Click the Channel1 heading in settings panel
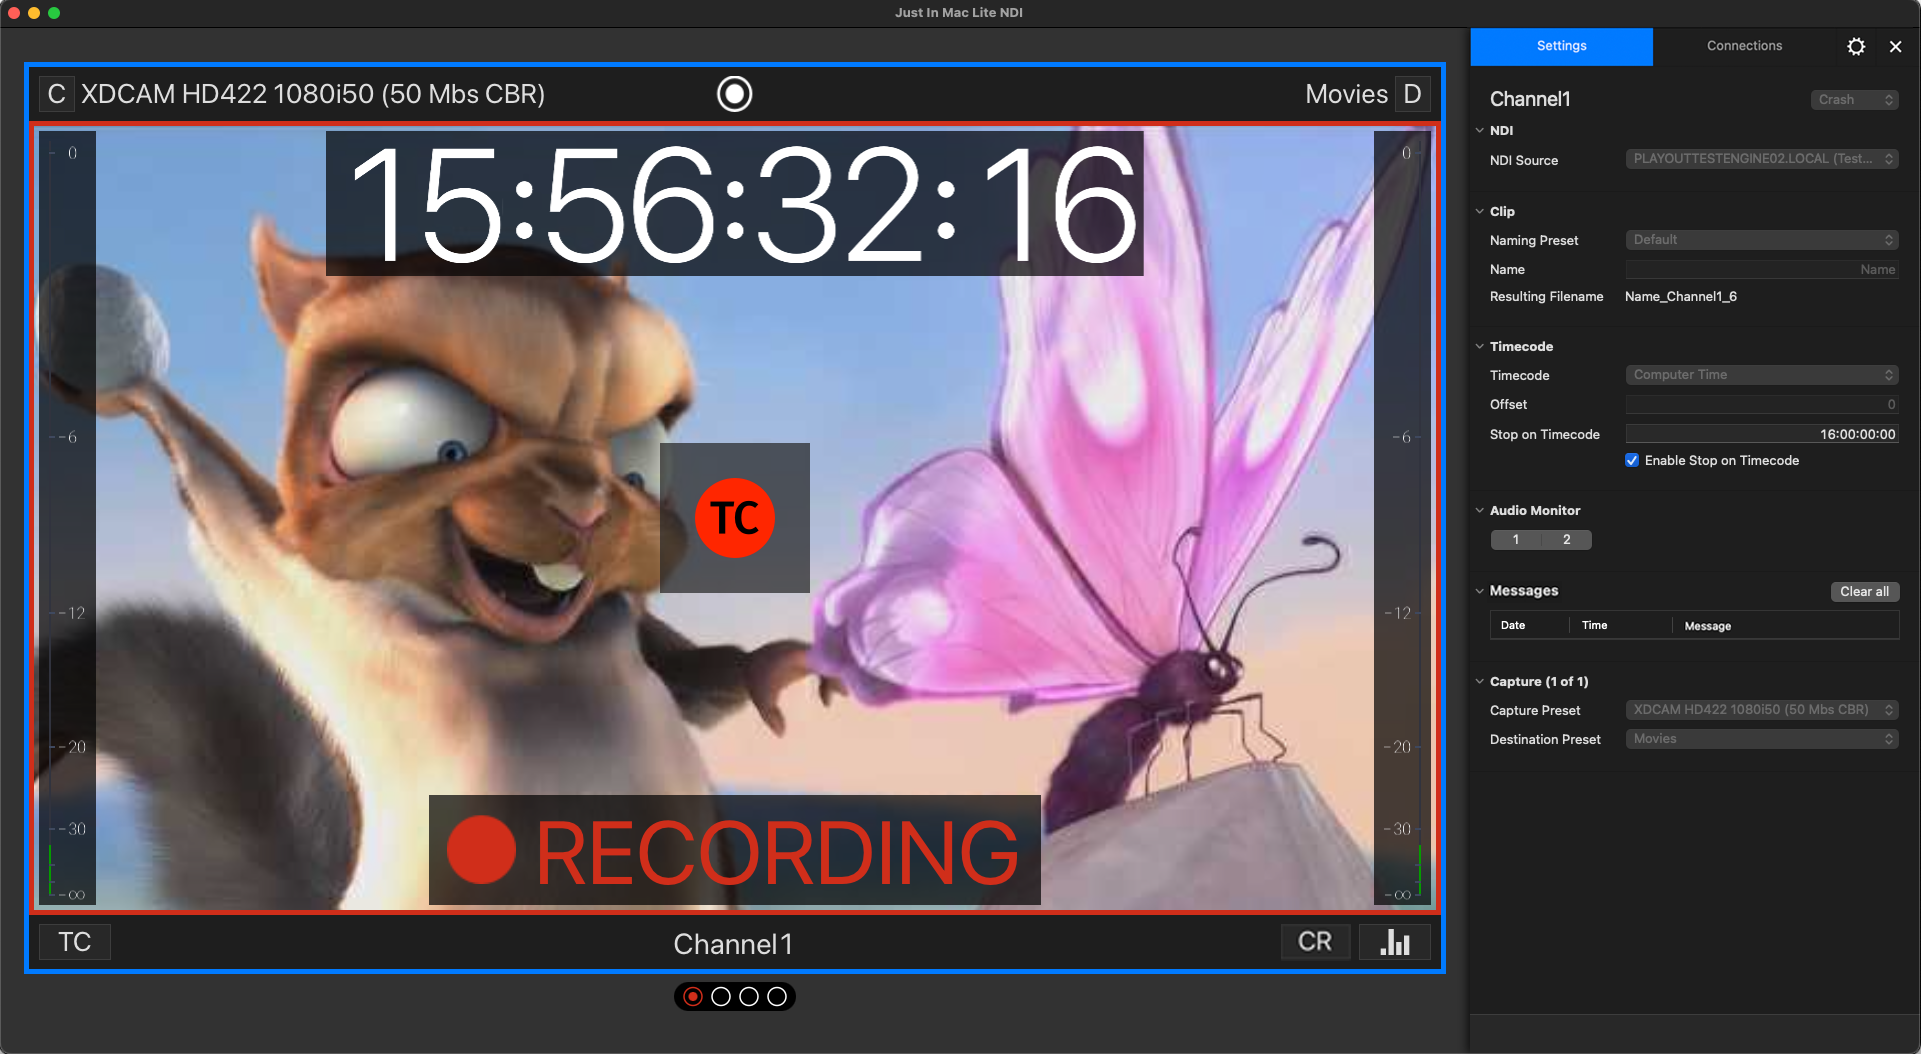This screenshot has height=1054, width=1921. pyautogui.click(x=1530, y=99)
